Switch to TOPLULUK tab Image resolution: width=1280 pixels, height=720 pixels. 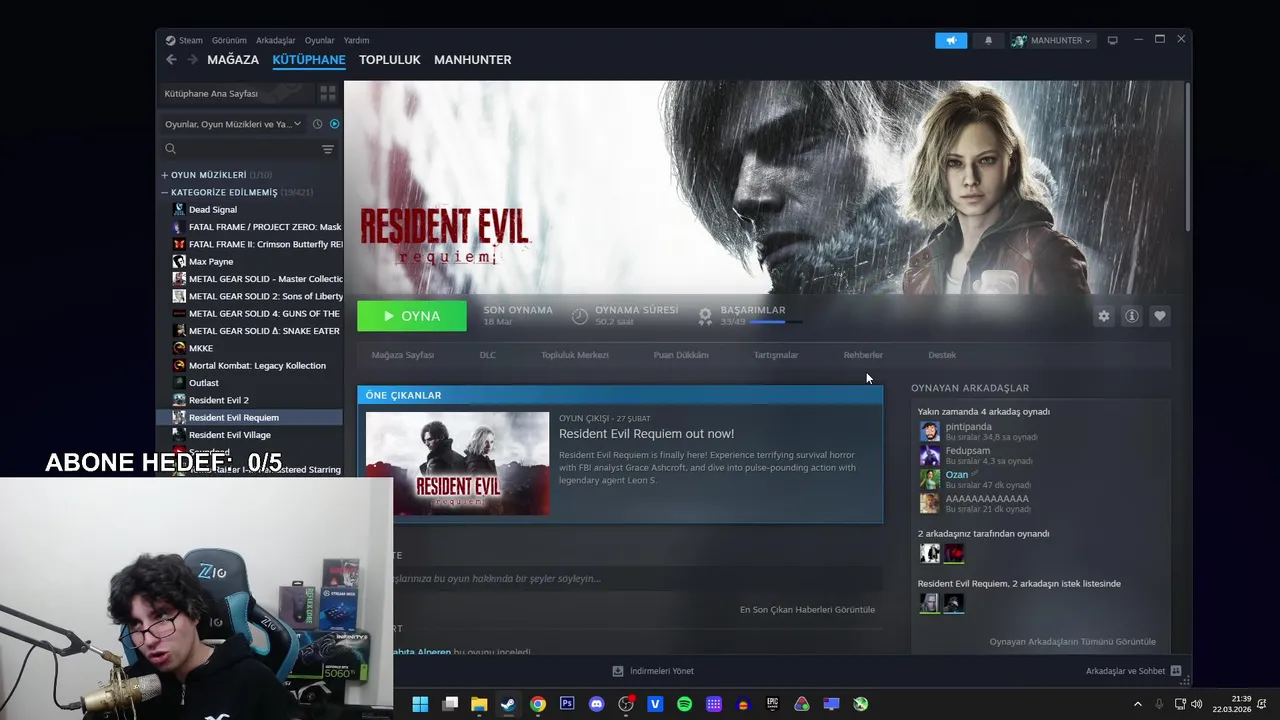pyautogui.click(x=390, y=60)
